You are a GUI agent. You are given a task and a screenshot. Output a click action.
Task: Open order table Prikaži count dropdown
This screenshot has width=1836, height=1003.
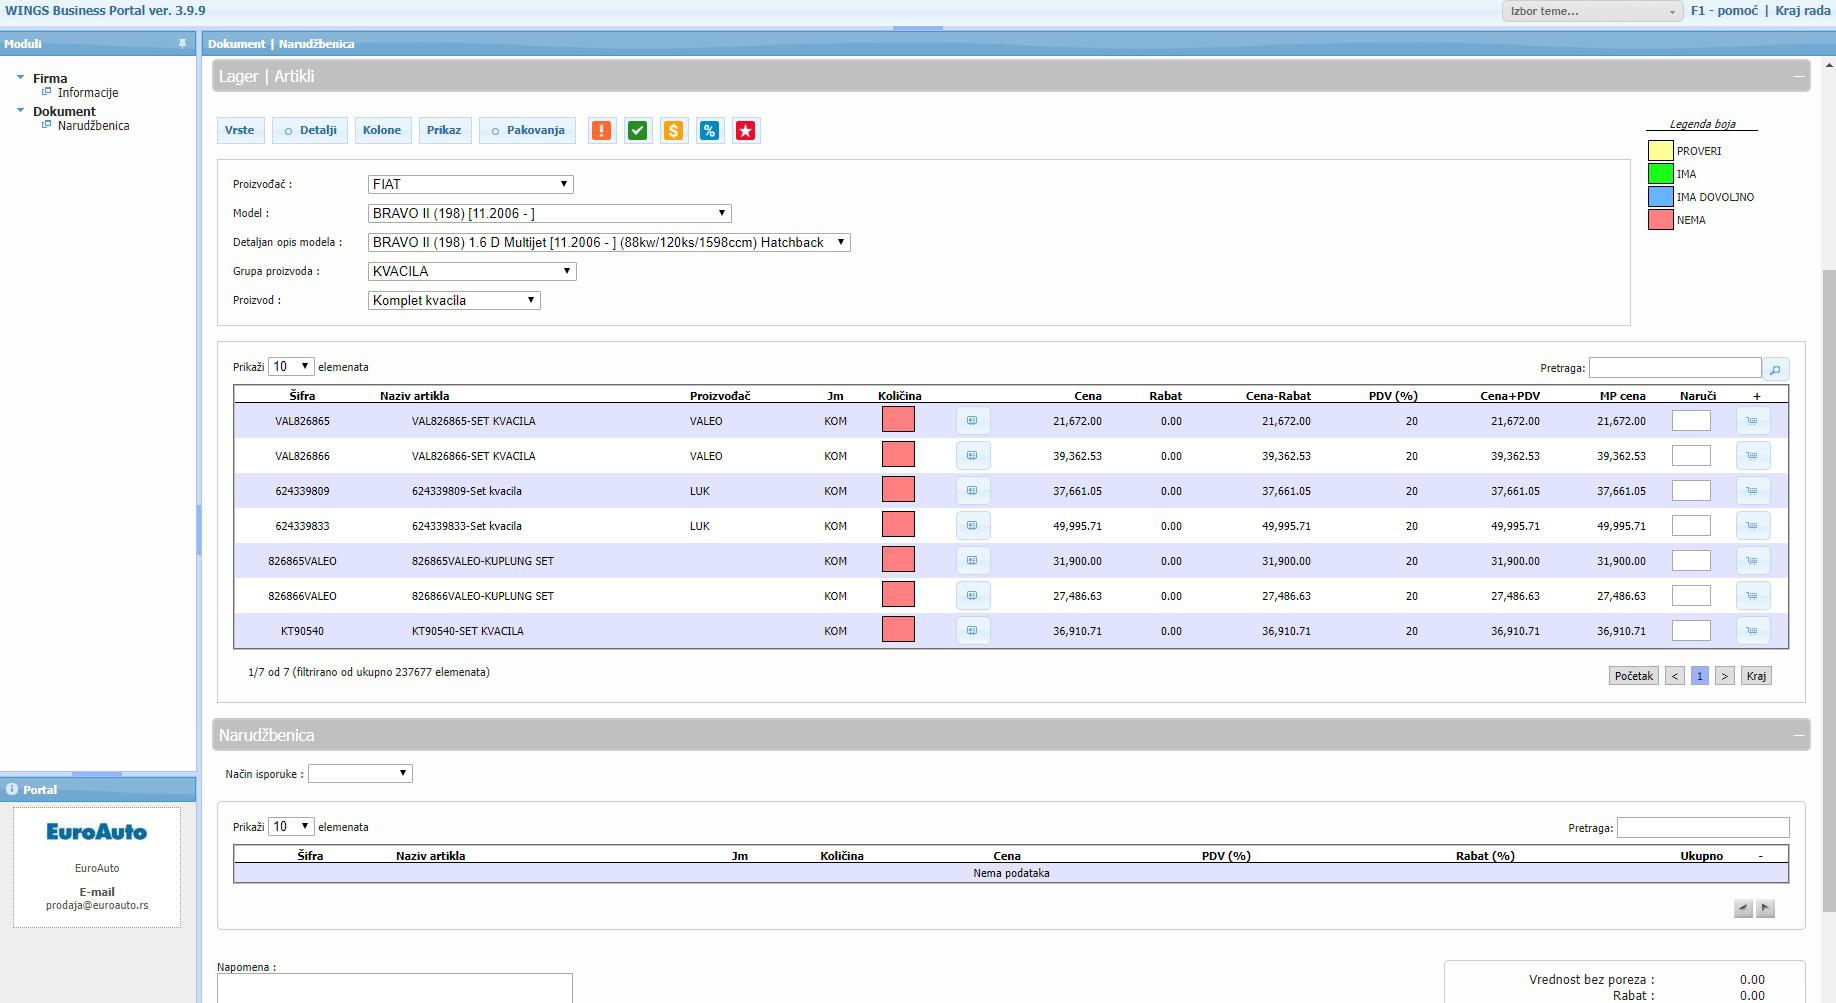click(x=291, y=827)
